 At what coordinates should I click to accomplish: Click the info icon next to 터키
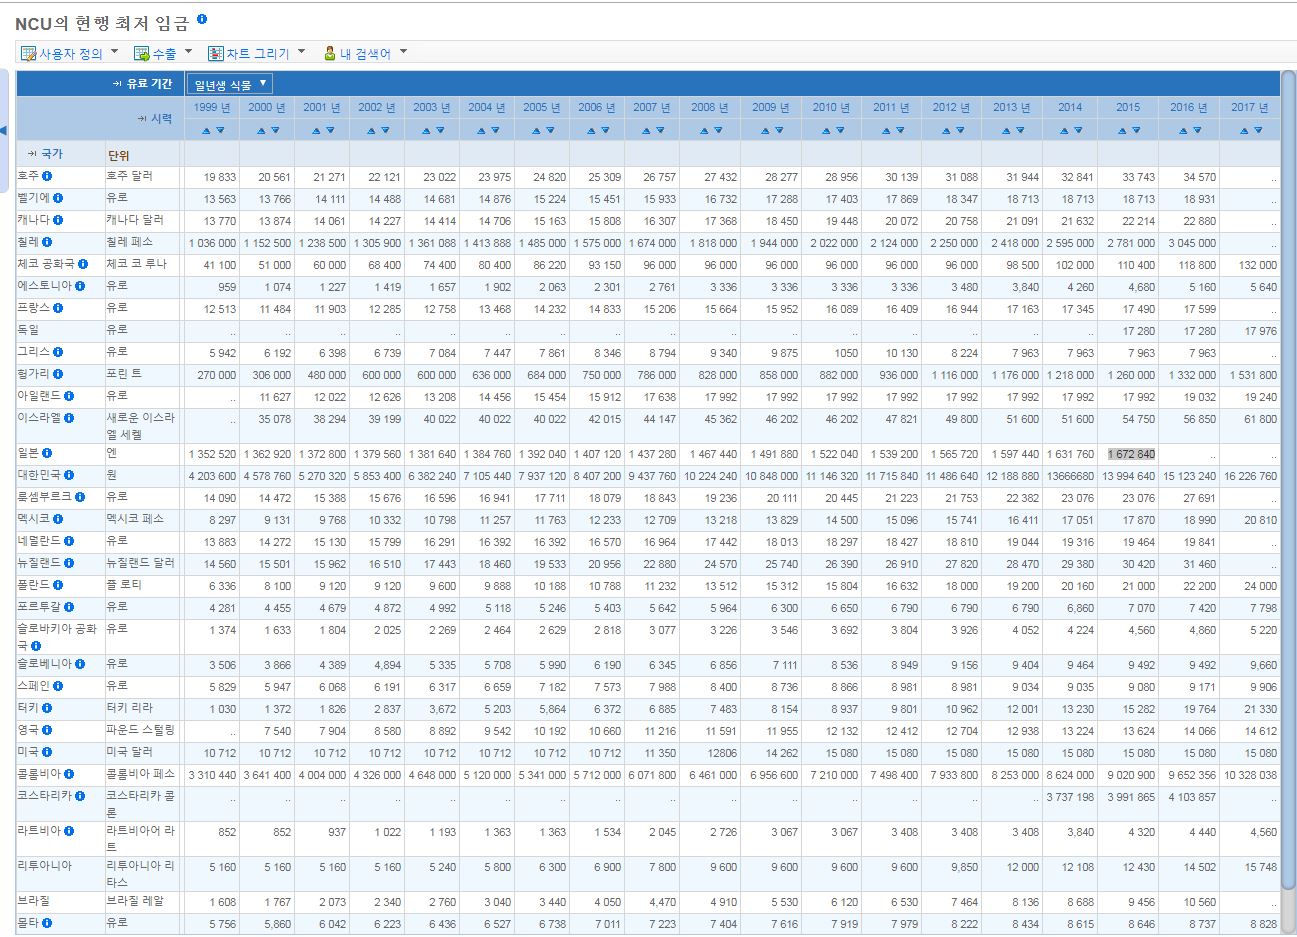pos(47,708)
